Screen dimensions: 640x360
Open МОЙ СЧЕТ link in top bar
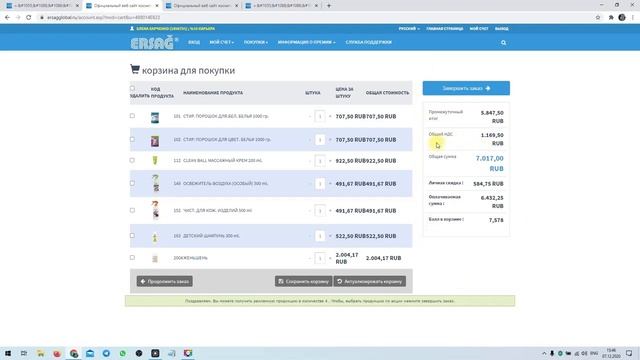[479, 29]
